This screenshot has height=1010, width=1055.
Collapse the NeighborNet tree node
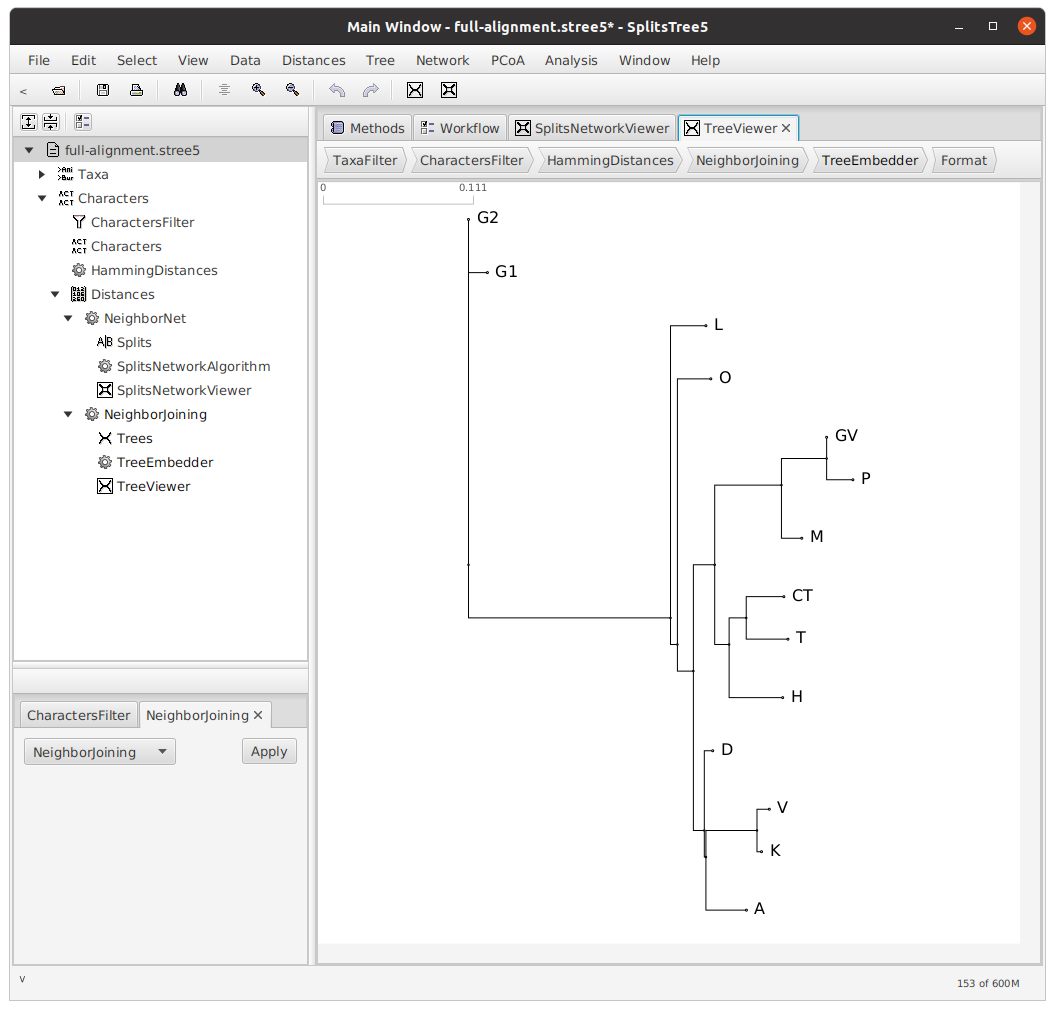tap(68, 319)
